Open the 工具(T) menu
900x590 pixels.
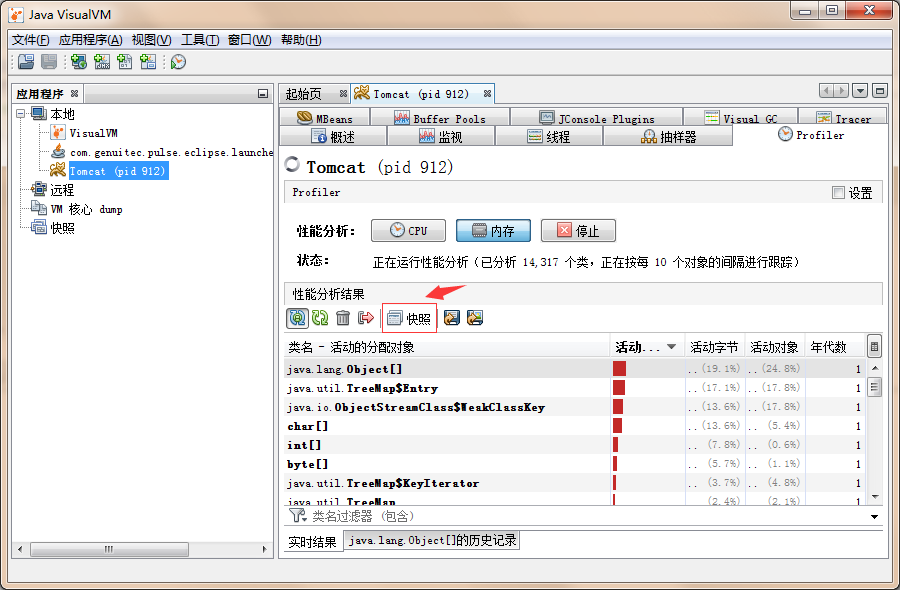point(200,40)
